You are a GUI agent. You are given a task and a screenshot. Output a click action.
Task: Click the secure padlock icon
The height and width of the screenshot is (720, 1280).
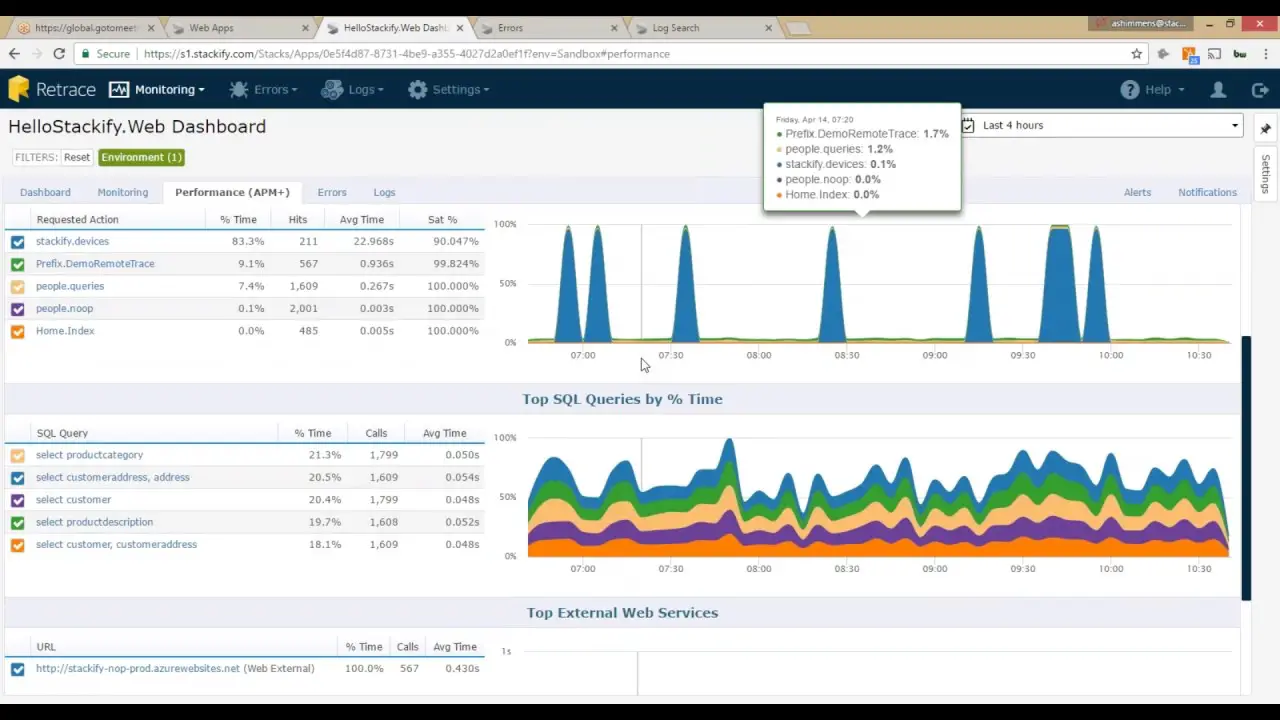86,54
